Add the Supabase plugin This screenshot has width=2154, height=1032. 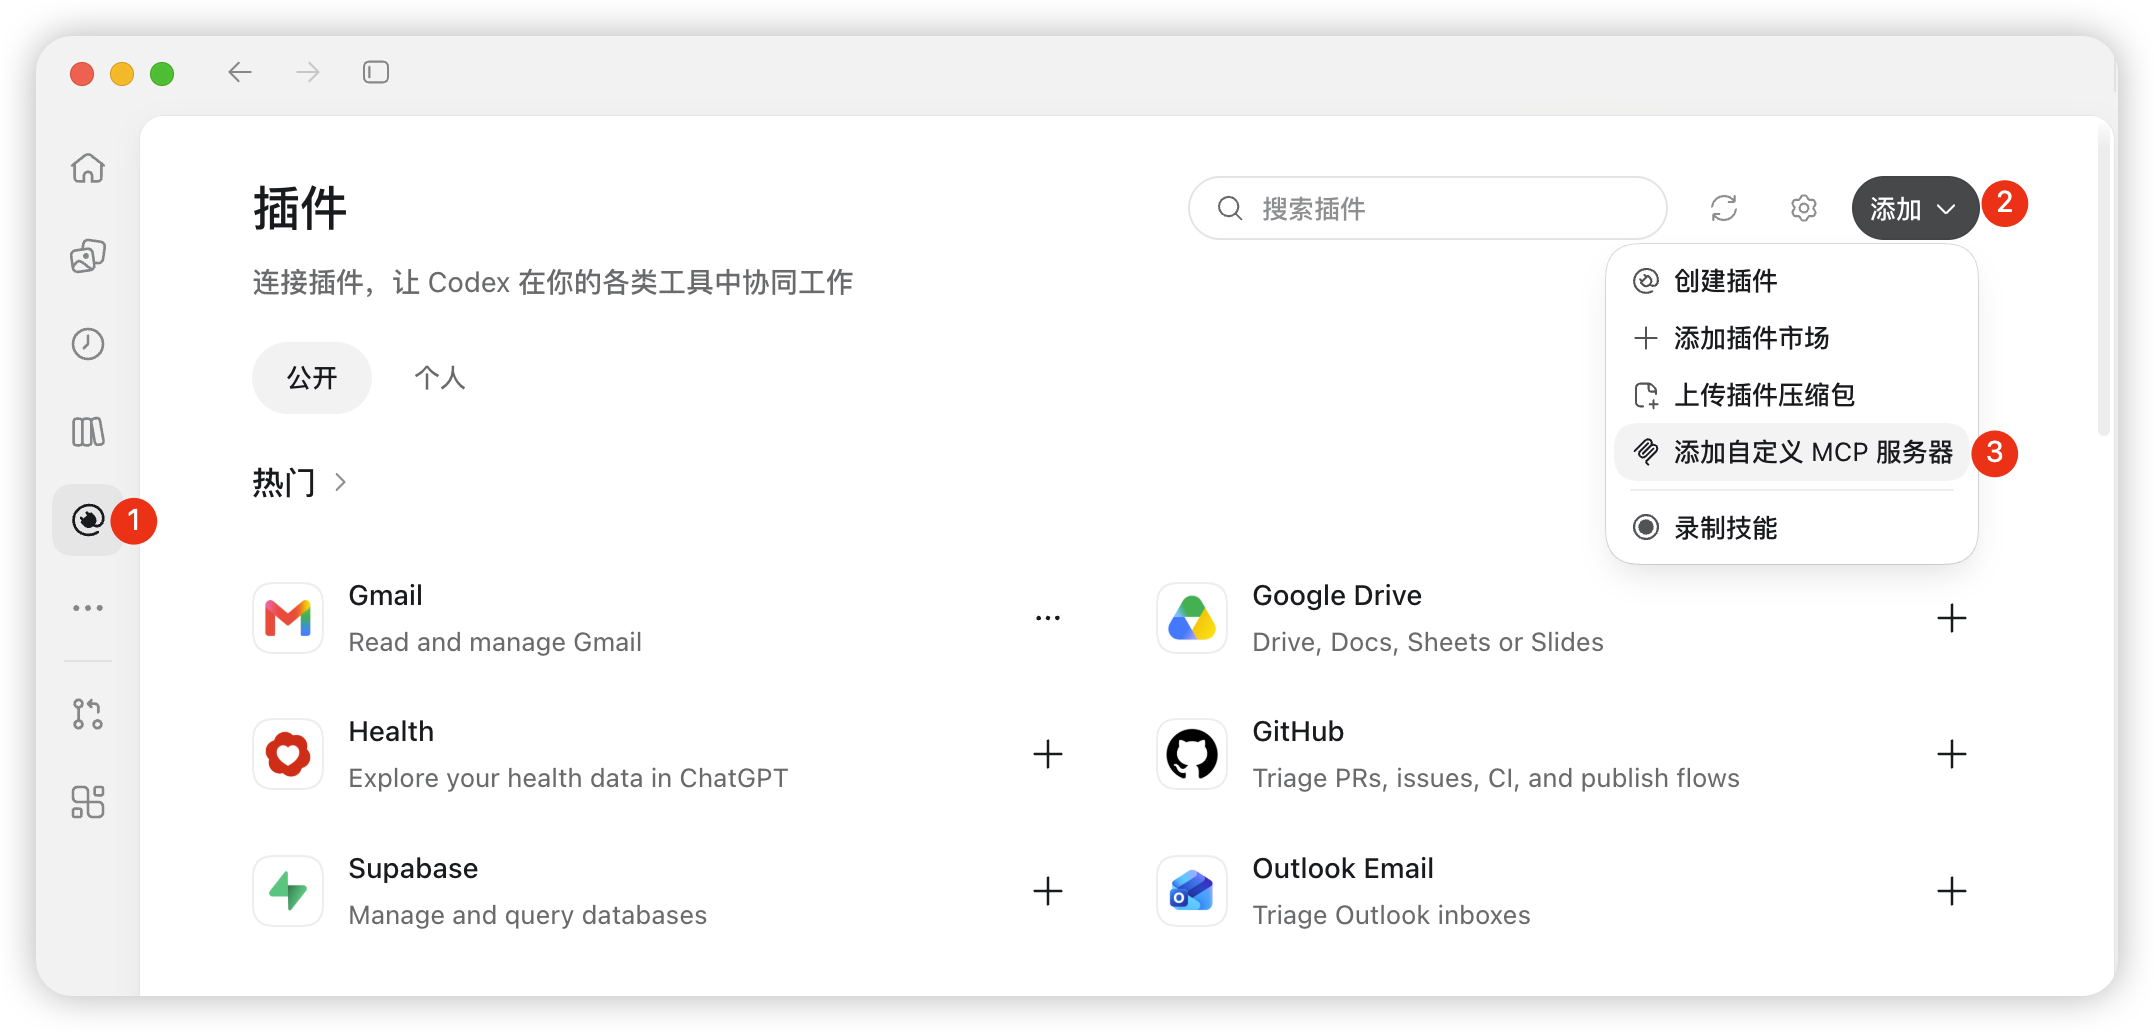click(x=1048, y=891)
